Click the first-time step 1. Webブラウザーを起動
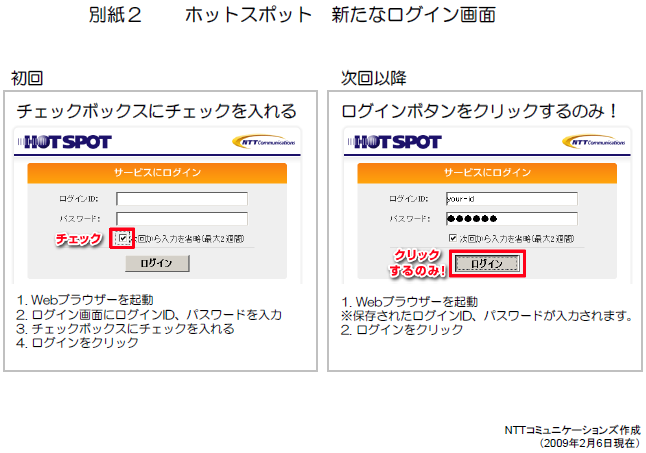The height and width of the screenshot is (453, 646). coord(85,300)
